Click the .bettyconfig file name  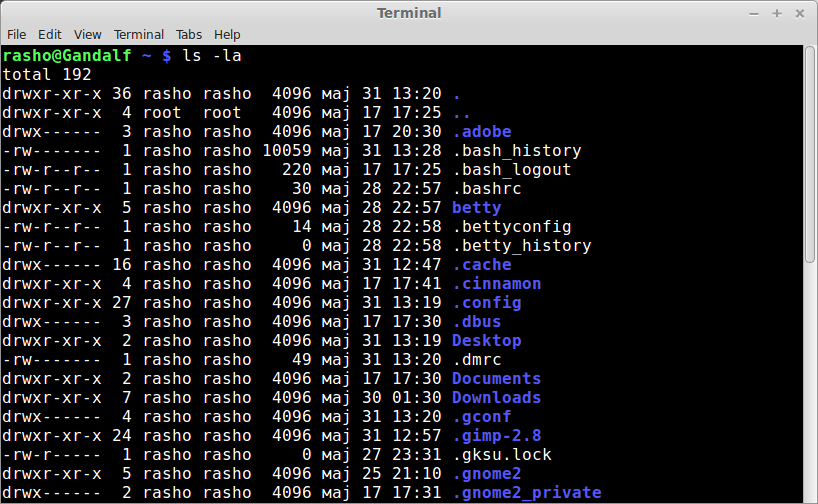pyautogui.click(x=512, y=226)
